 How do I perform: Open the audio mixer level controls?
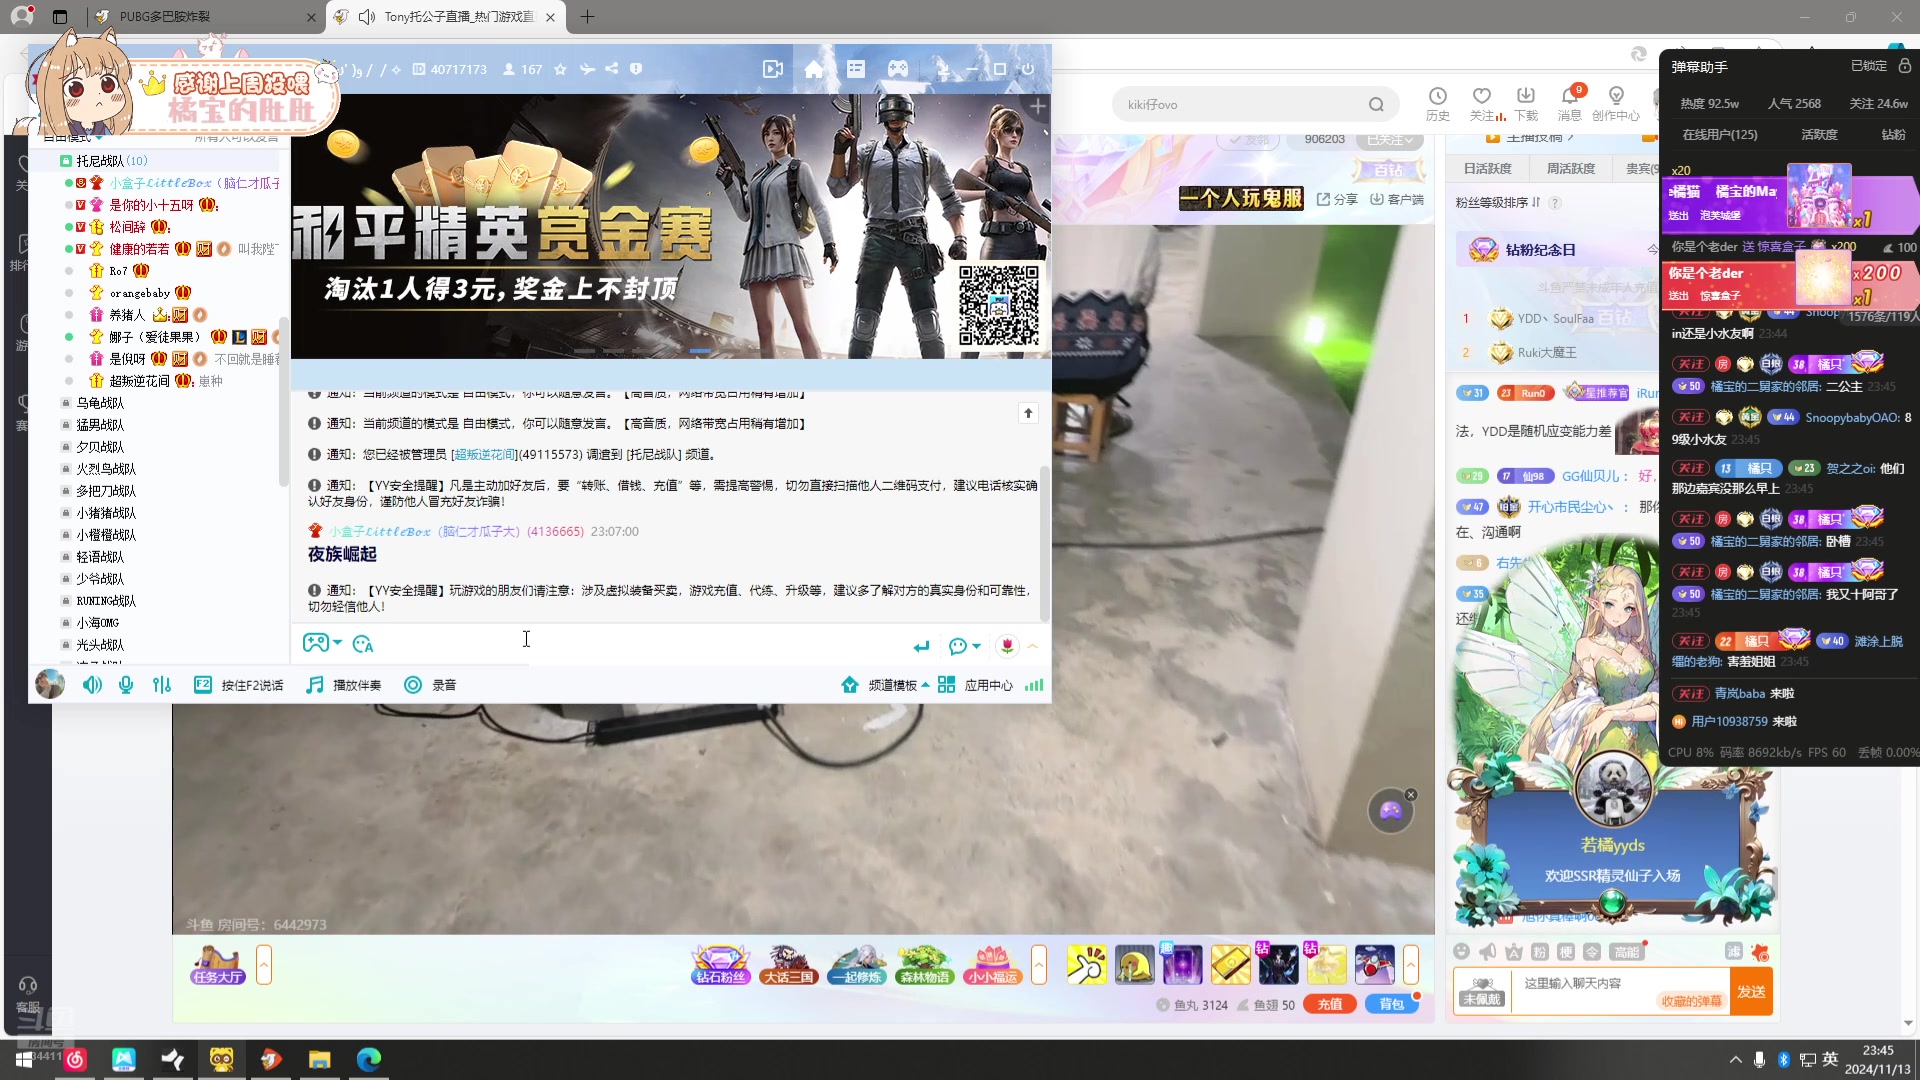pos(161,685)
